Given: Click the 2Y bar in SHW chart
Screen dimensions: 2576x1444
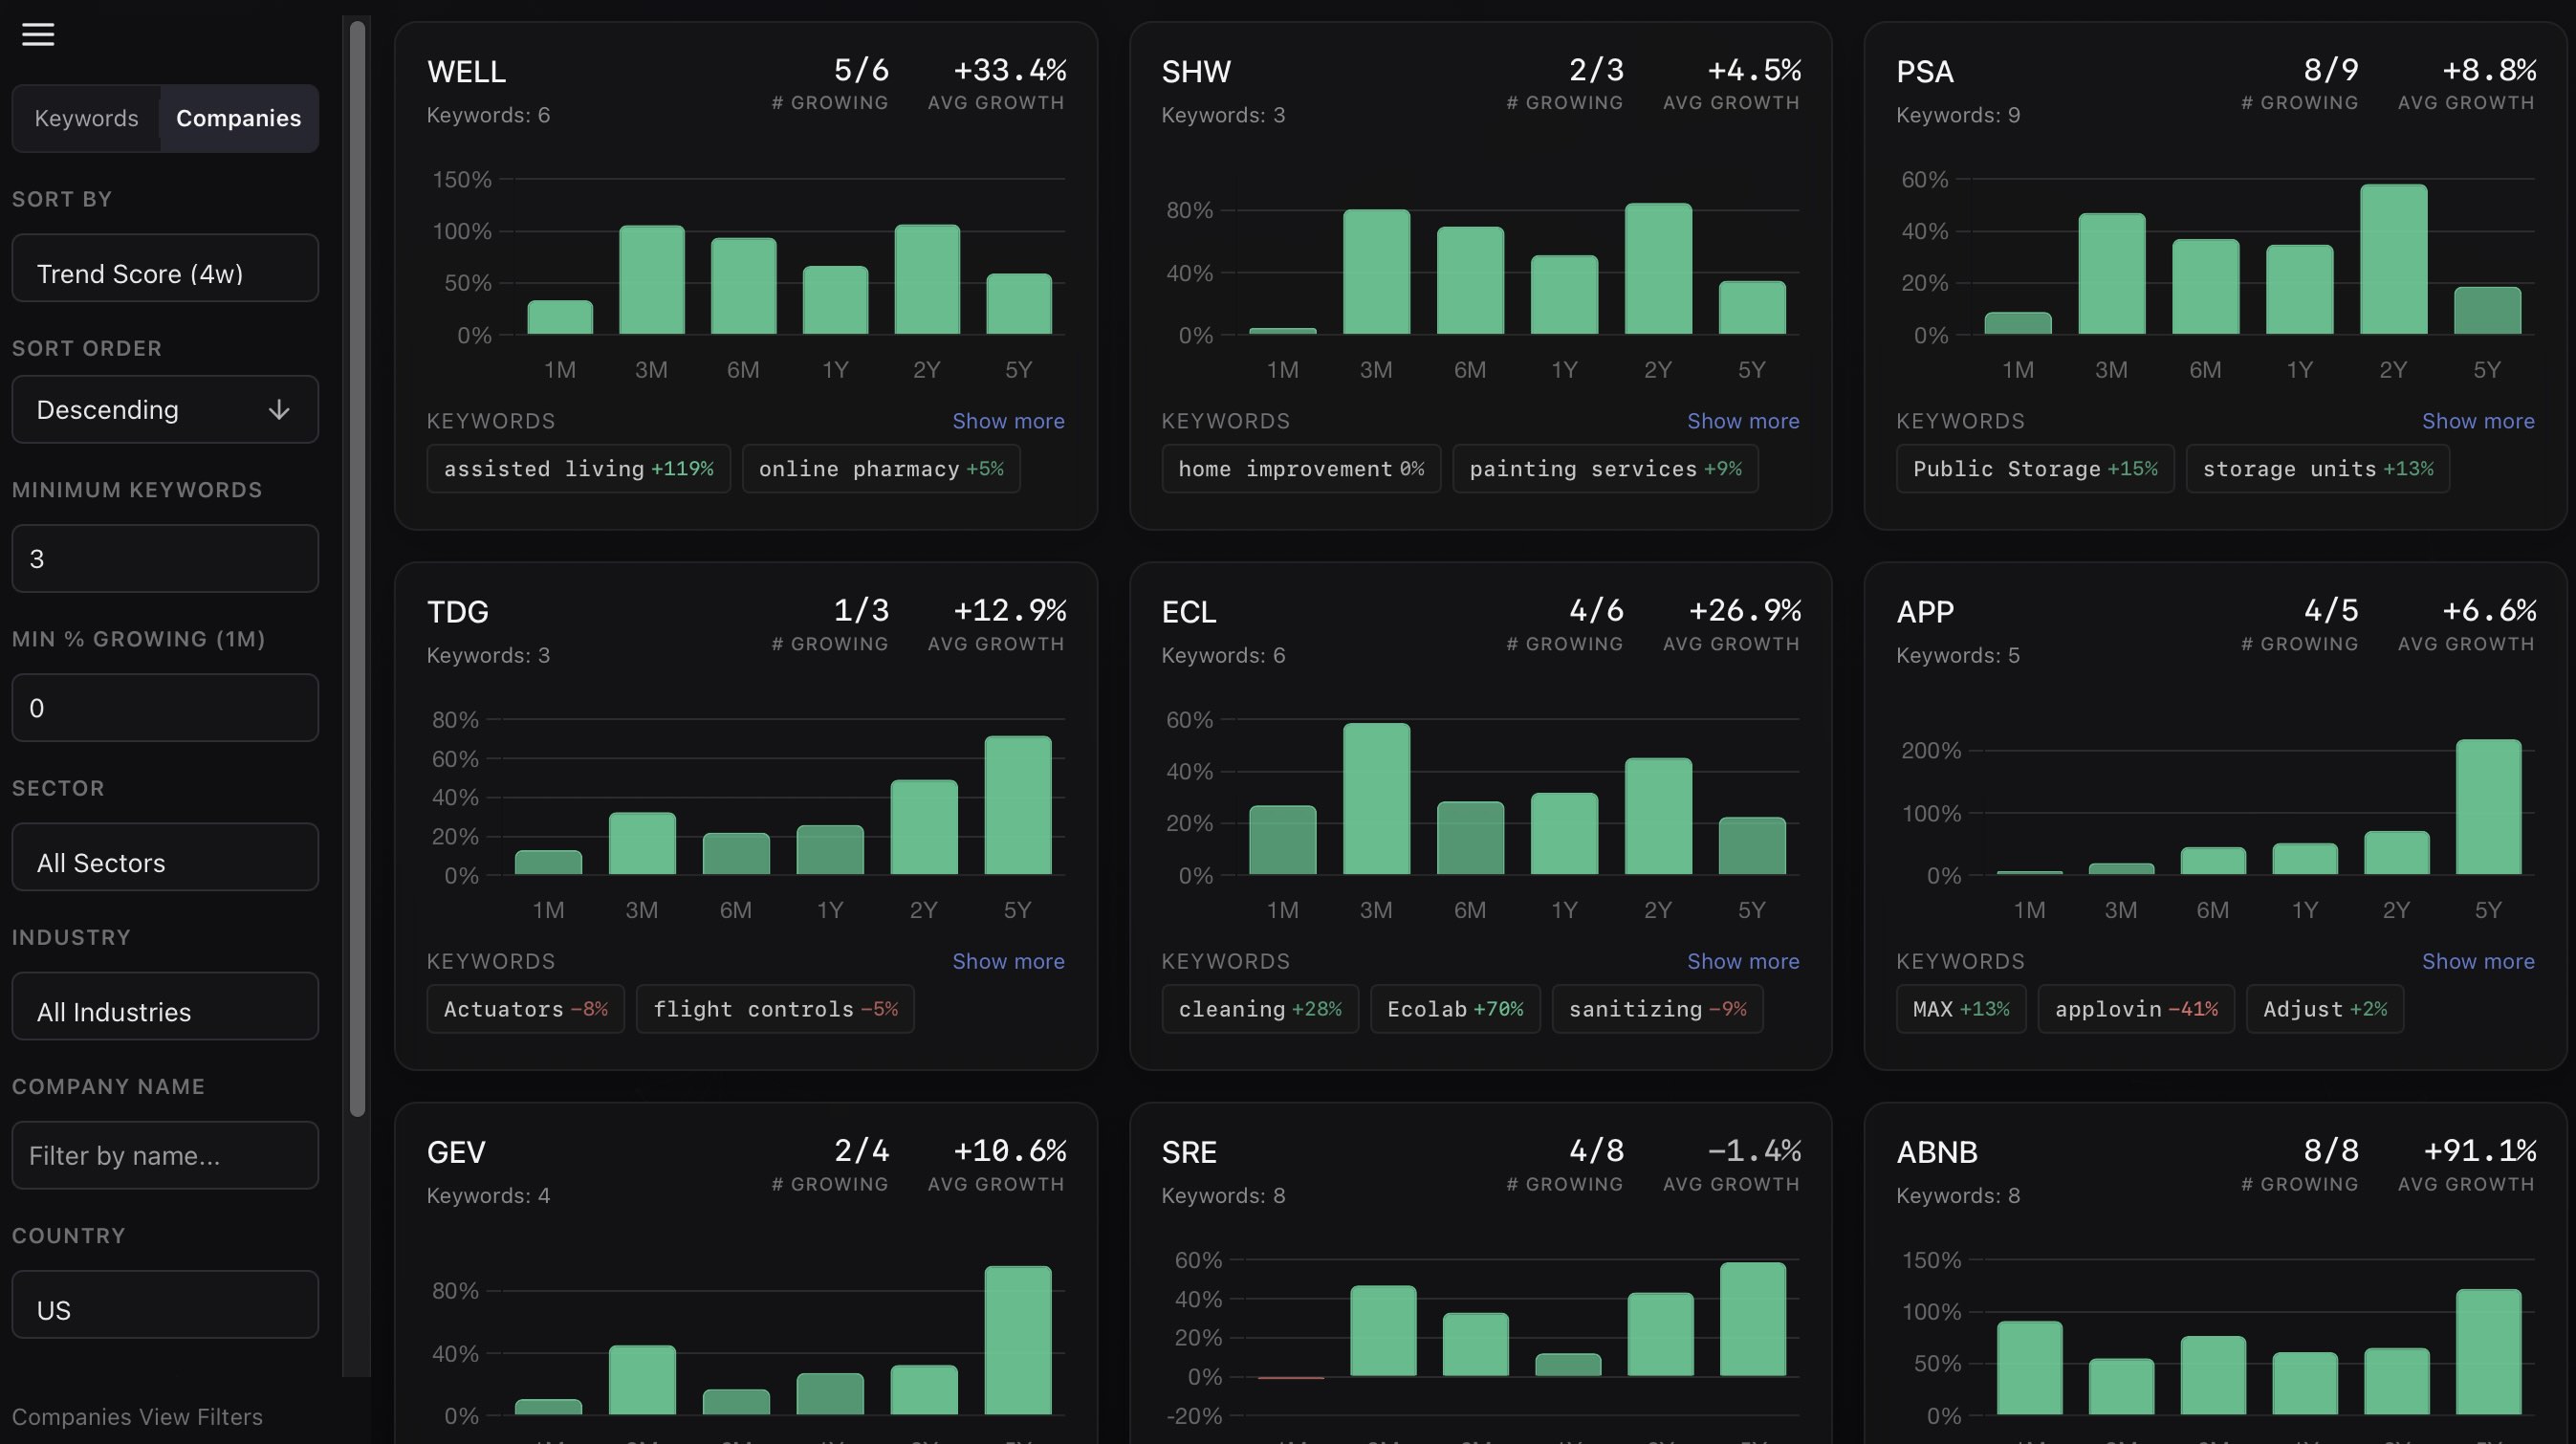Looking at the screenshot, I should [1658, 269].
